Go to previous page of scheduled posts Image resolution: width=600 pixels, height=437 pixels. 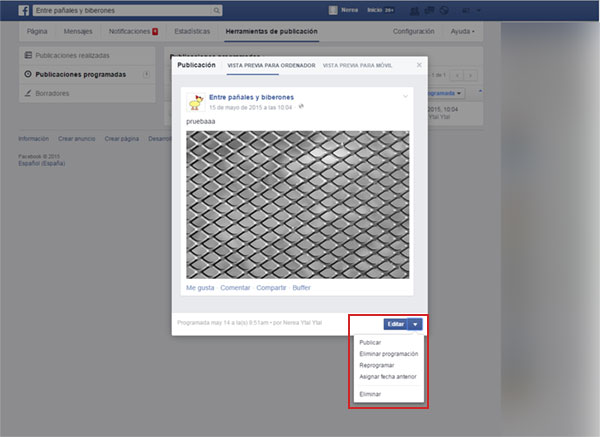tap(457, 75)
